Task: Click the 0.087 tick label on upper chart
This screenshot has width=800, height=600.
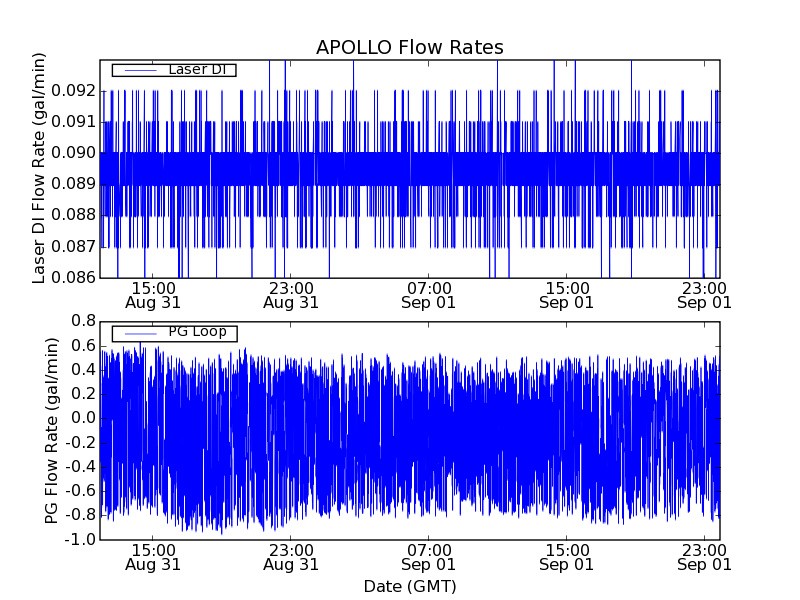Action: pyautogui.click(x=73, y=246)
